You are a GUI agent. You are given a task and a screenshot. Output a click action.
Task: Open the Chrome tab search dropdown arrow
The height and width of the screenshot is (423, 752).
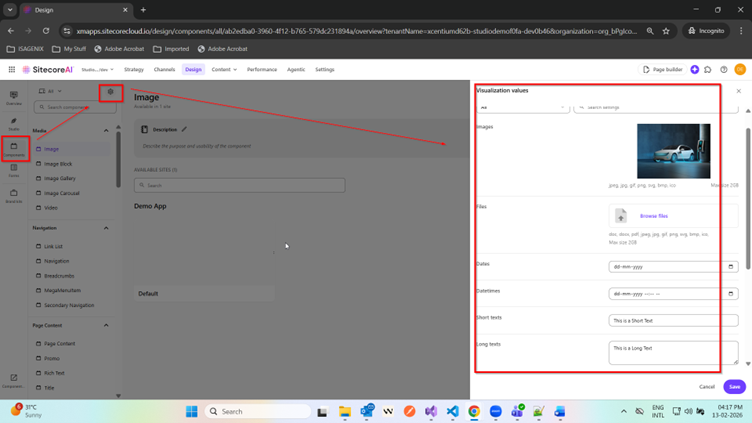(x=10, y=10)
